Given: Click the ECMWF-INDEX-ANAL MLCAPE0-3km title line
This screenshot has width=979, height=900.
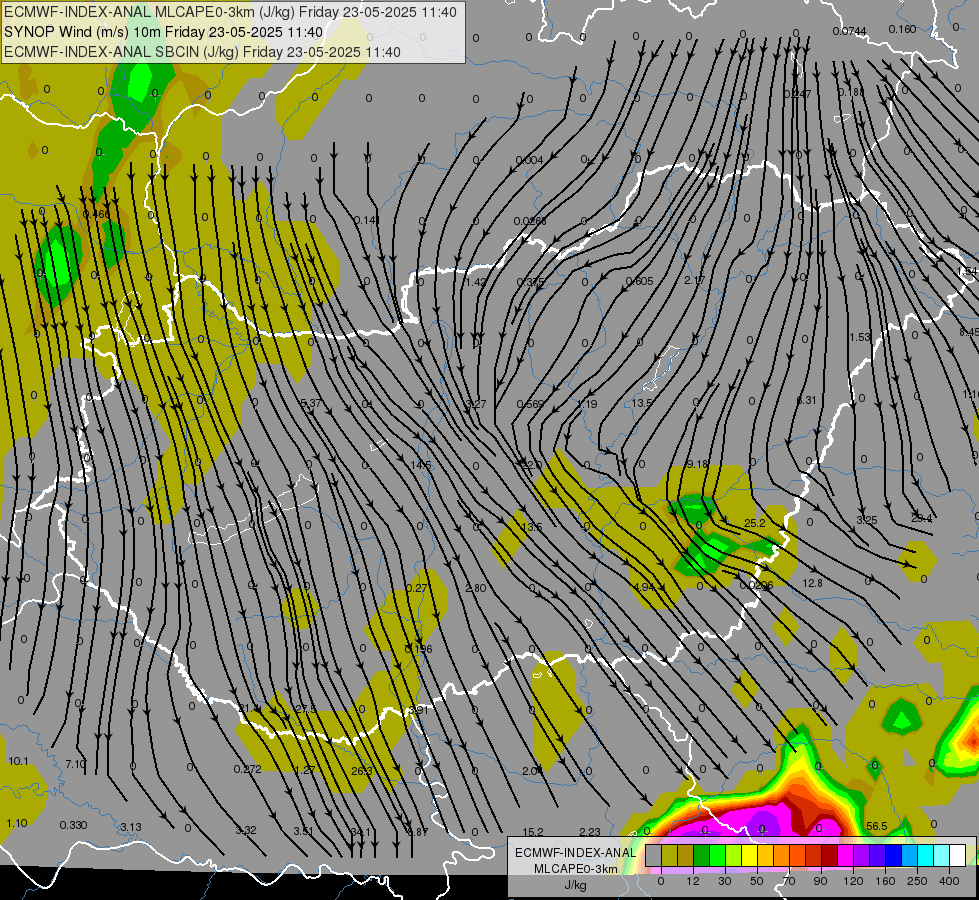Looking at the screenshot, I should 230,12.
